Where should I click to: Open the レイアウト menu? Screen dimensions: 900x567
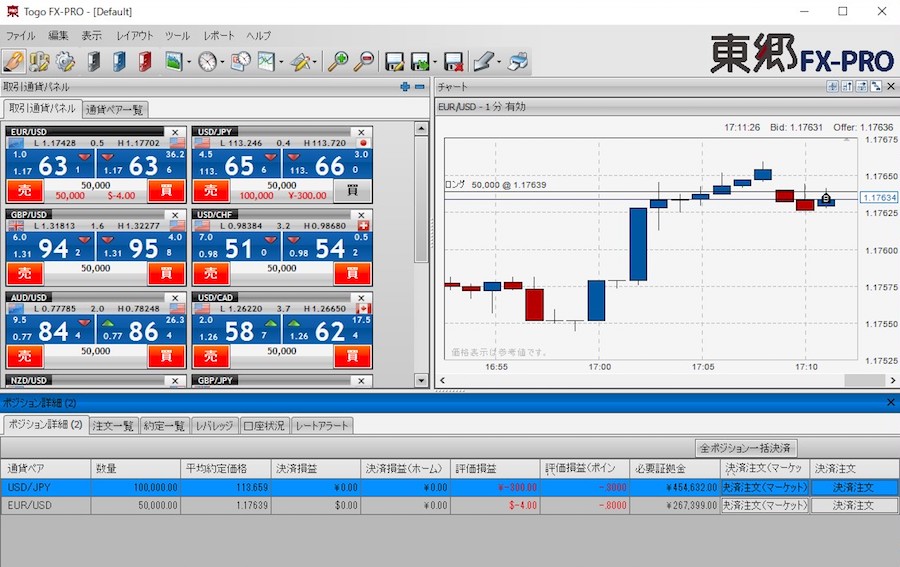coord(135,36)
